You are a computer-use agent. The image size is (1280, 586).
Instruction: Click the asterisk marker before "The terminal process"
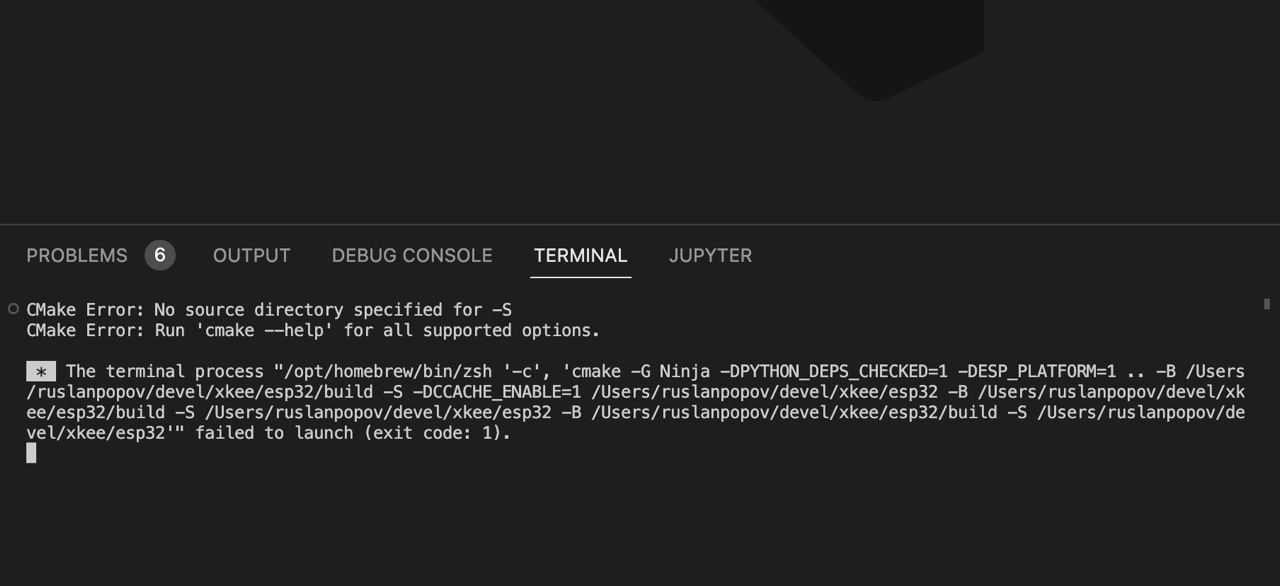[x=41, y=372]
